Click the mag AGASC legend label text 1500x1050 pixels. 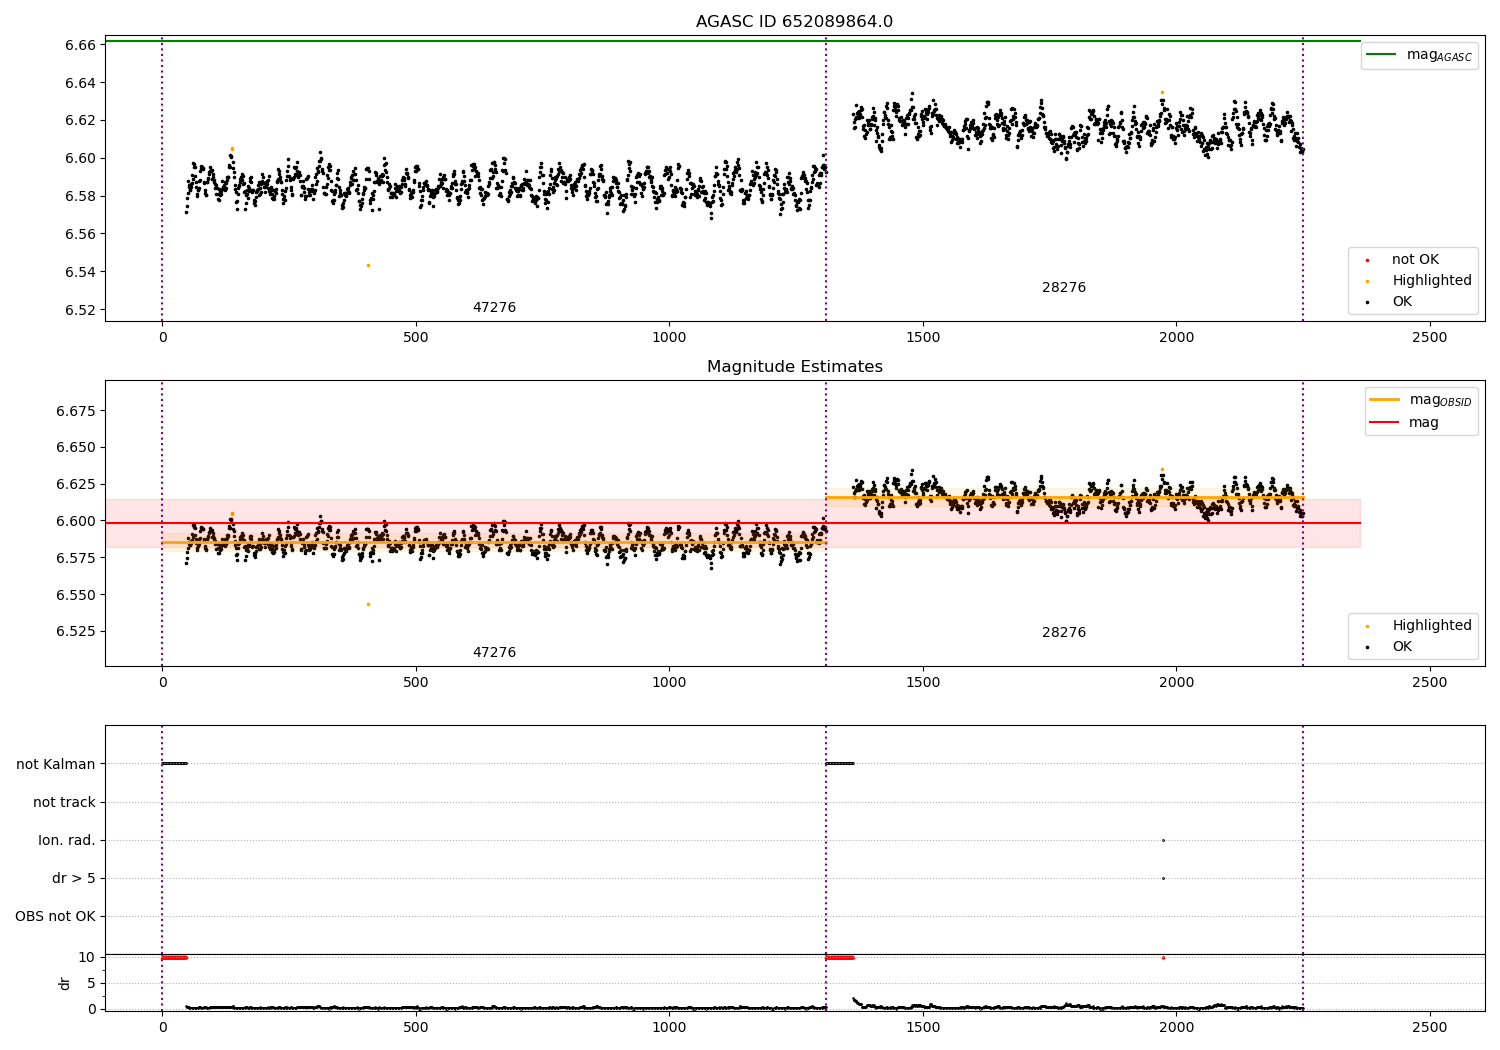pyautogui.click(x=1439, y=55)
